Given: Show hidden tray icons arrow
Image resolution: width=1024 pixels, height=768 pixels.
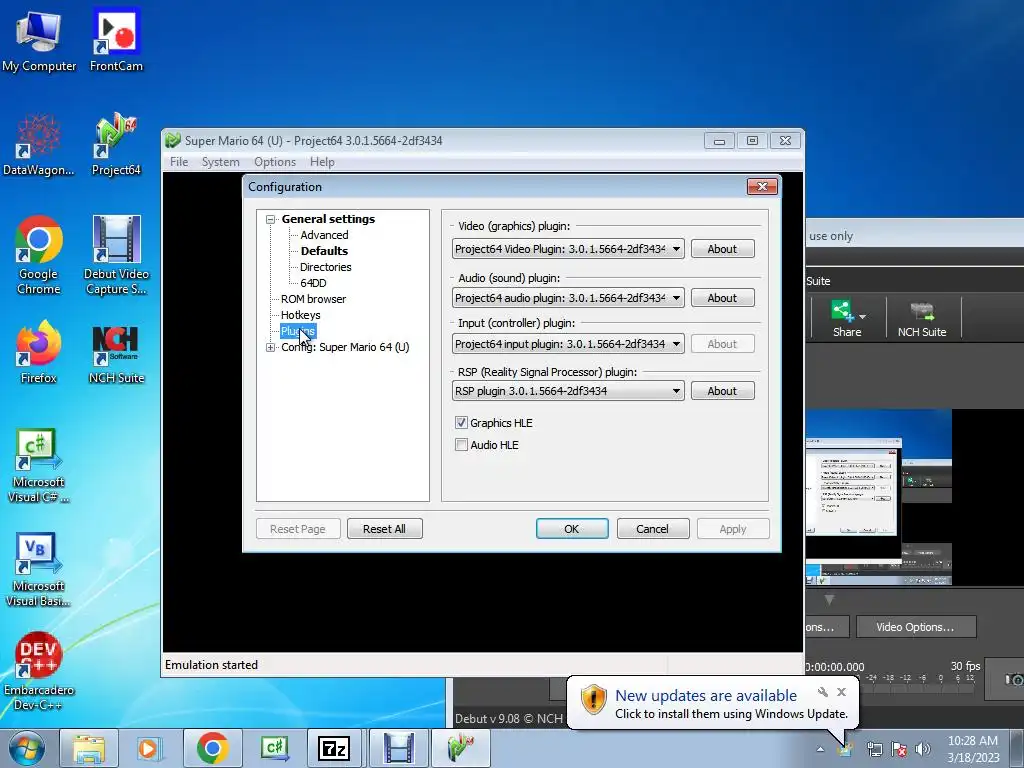Looking at the screenshot, I should click(x=820, y=749).
